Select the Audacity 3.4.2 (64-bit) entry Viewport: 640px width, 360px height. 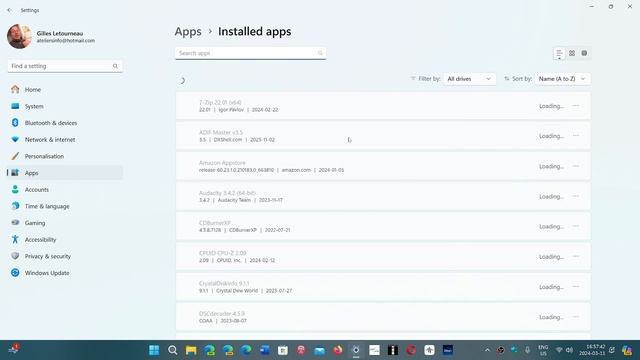coord(383,196)
